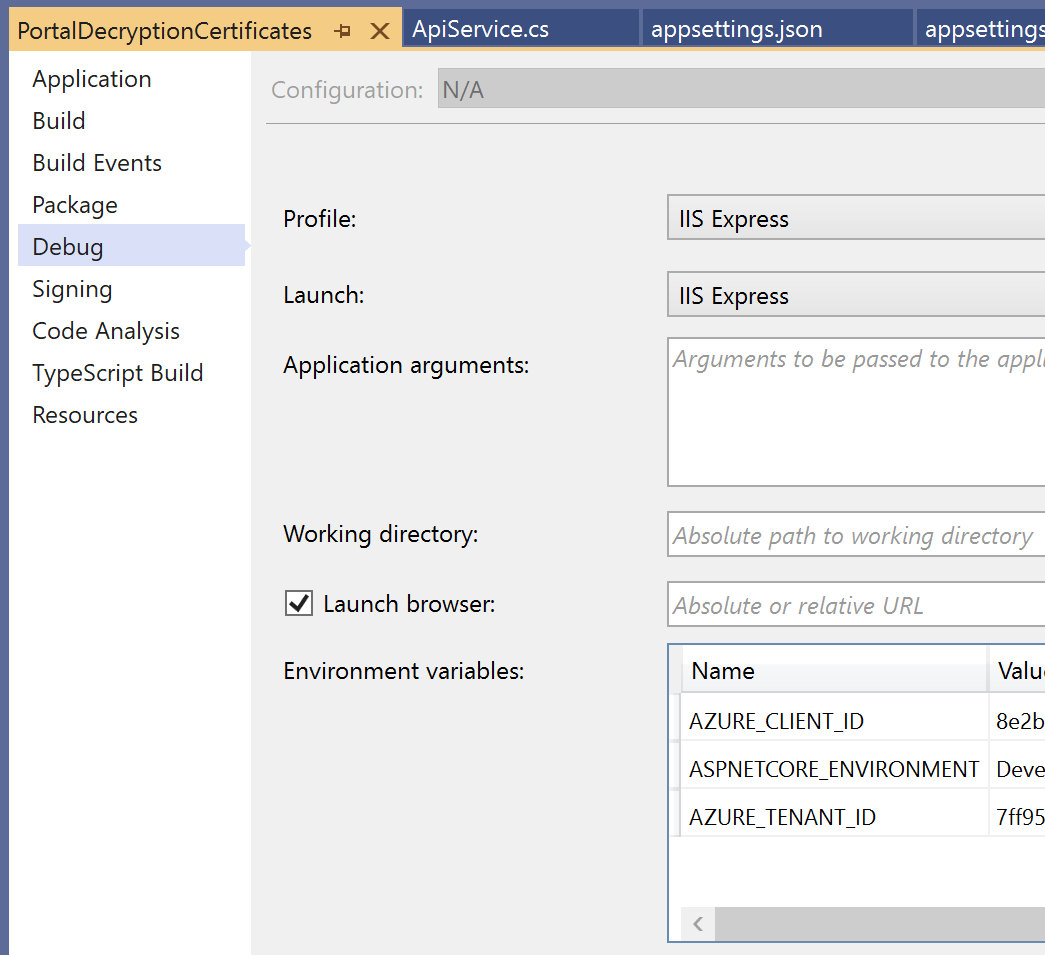Pin the PortalDecryptionCertificates tab
1045x955 pixels.
coord(343,31)
